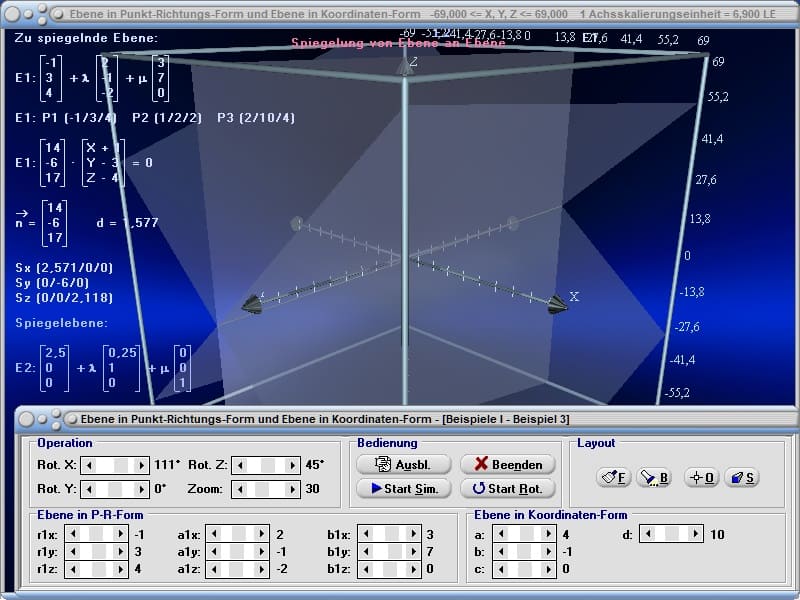Increase b1x value with right arrow

pyautogui.click(x=414, y=534)
